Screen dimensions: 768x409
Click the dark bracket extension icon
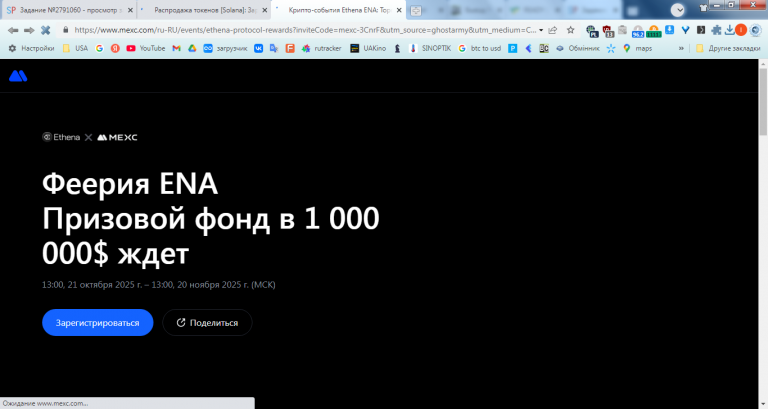click(701, 30)
